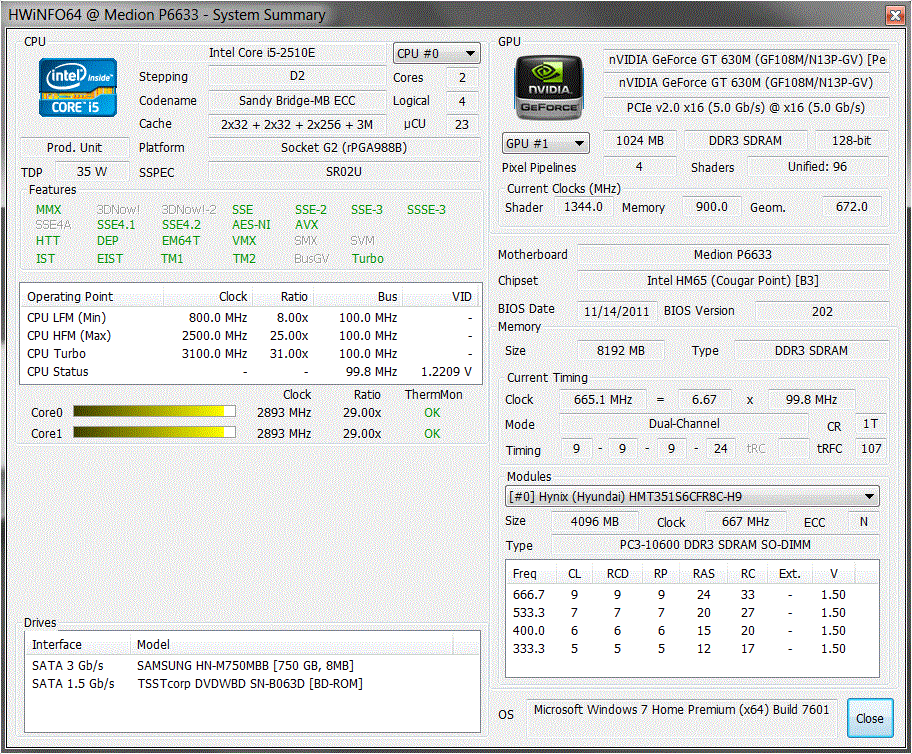The height and width of the screenshot is (754, 912).
Task: Select the TSSTcorp DVDWBD drive row
Action: point(252,684)
